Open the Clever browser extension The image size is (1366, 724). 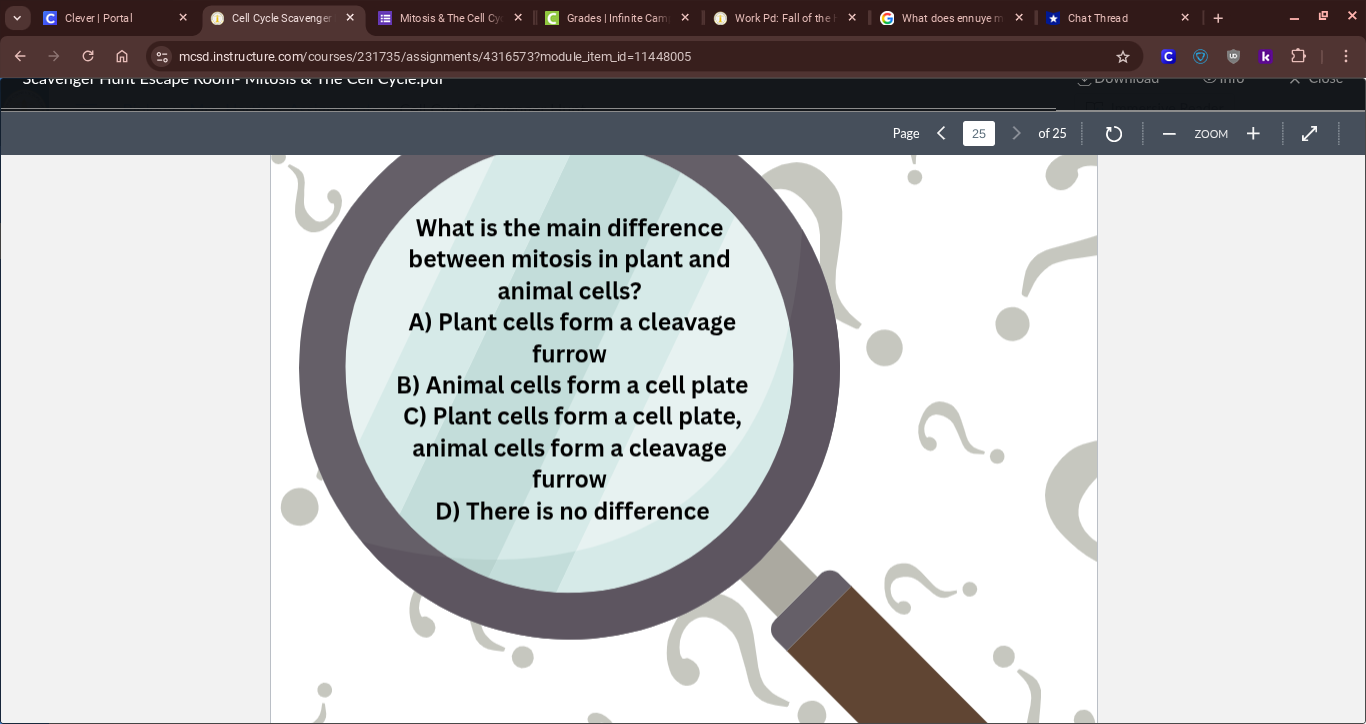(1168, 57)
